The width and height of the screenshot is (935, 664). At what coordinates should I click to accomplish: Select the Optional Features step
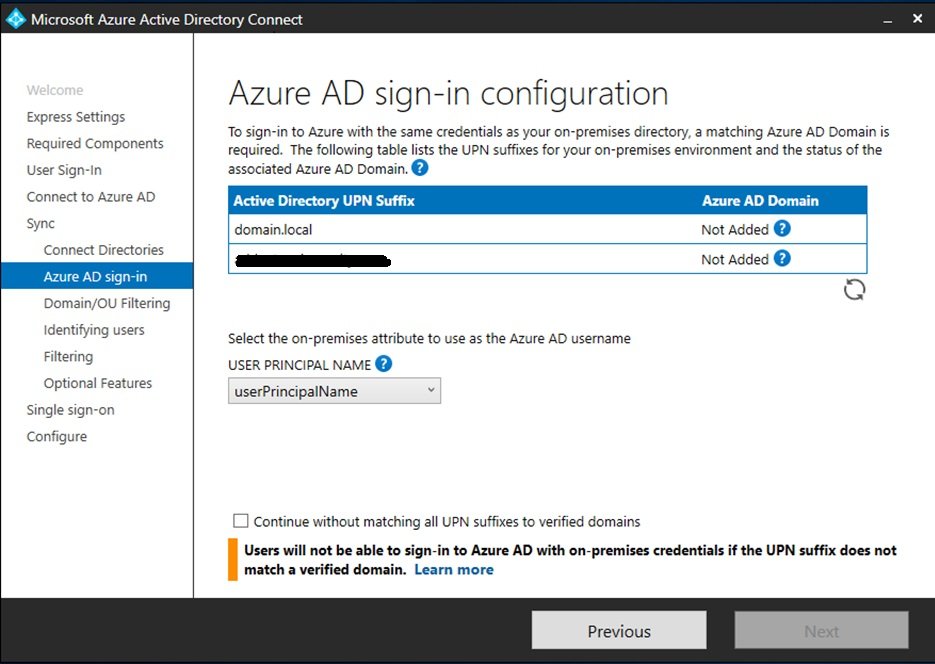(97, 383)
